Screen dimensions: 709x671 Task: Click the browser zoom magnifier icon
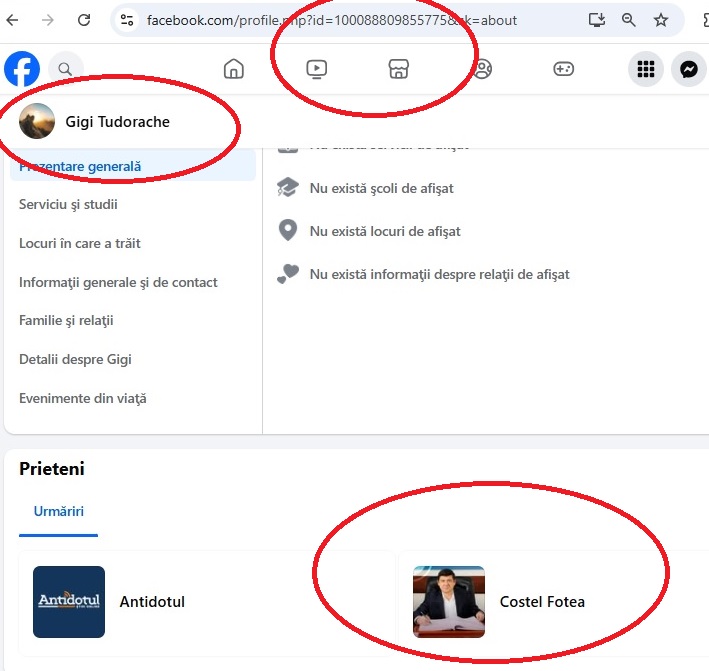point(629,20)
